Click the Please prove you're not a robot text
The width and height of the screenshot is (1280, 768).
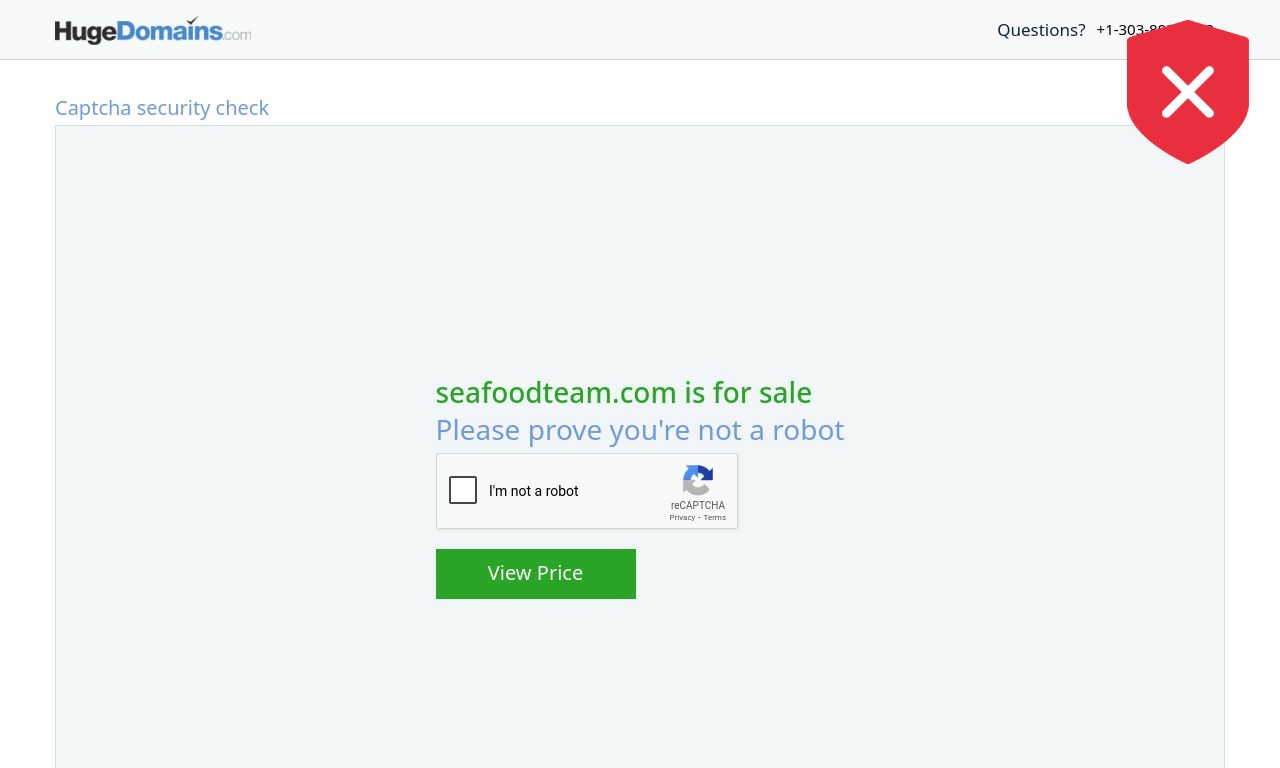click(x=639, y=430)
